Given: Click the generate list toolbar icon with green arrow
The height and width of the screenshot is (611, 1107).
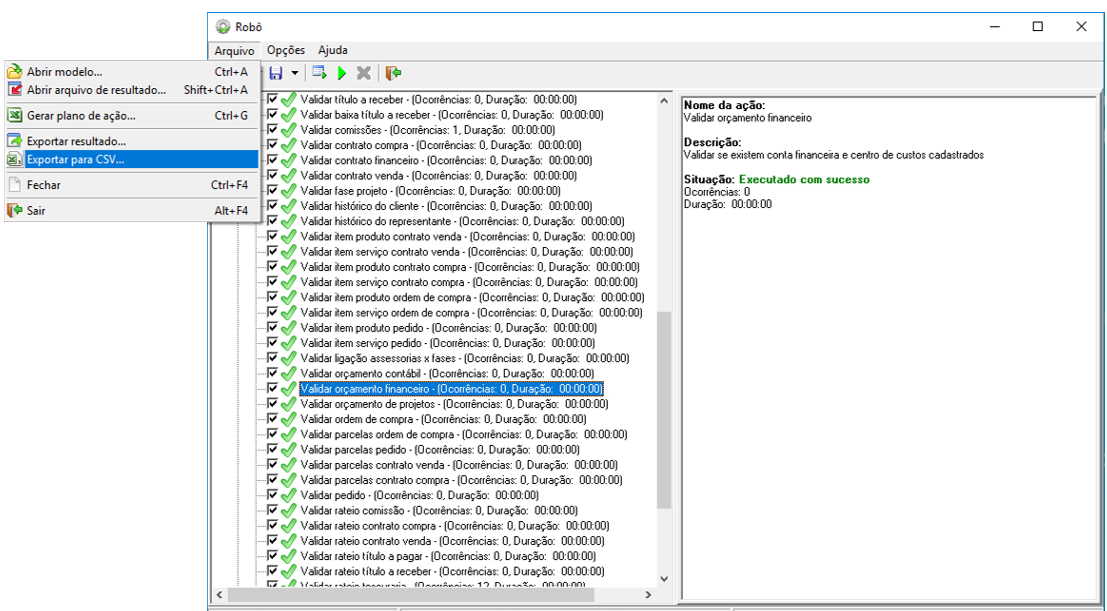Looking at the screenshot, I should (x=319, y=73).
